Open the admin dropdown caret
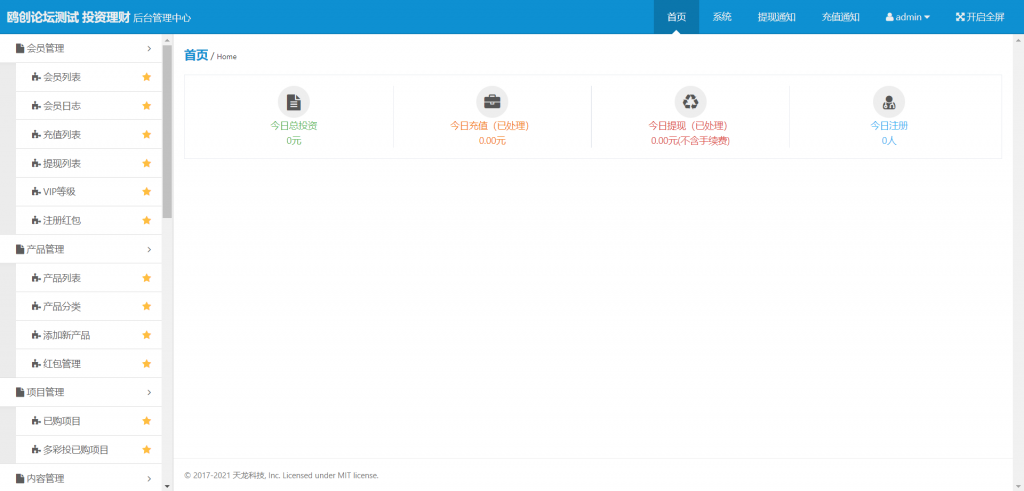 coord(927,18)
